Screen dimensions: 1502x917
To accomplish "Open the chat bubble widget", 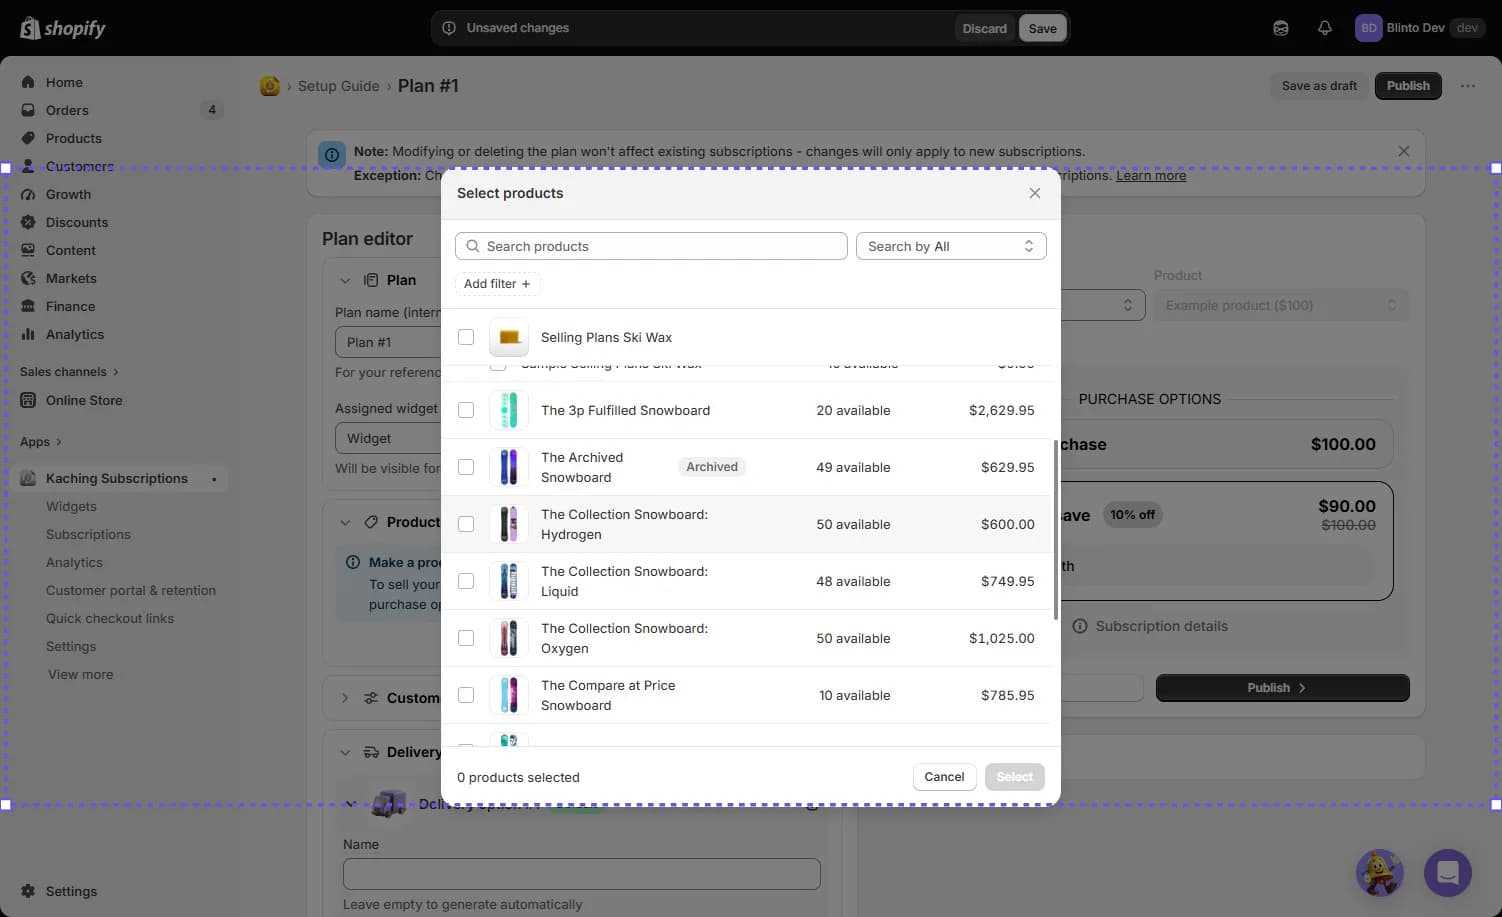I will pos(1448,873).
